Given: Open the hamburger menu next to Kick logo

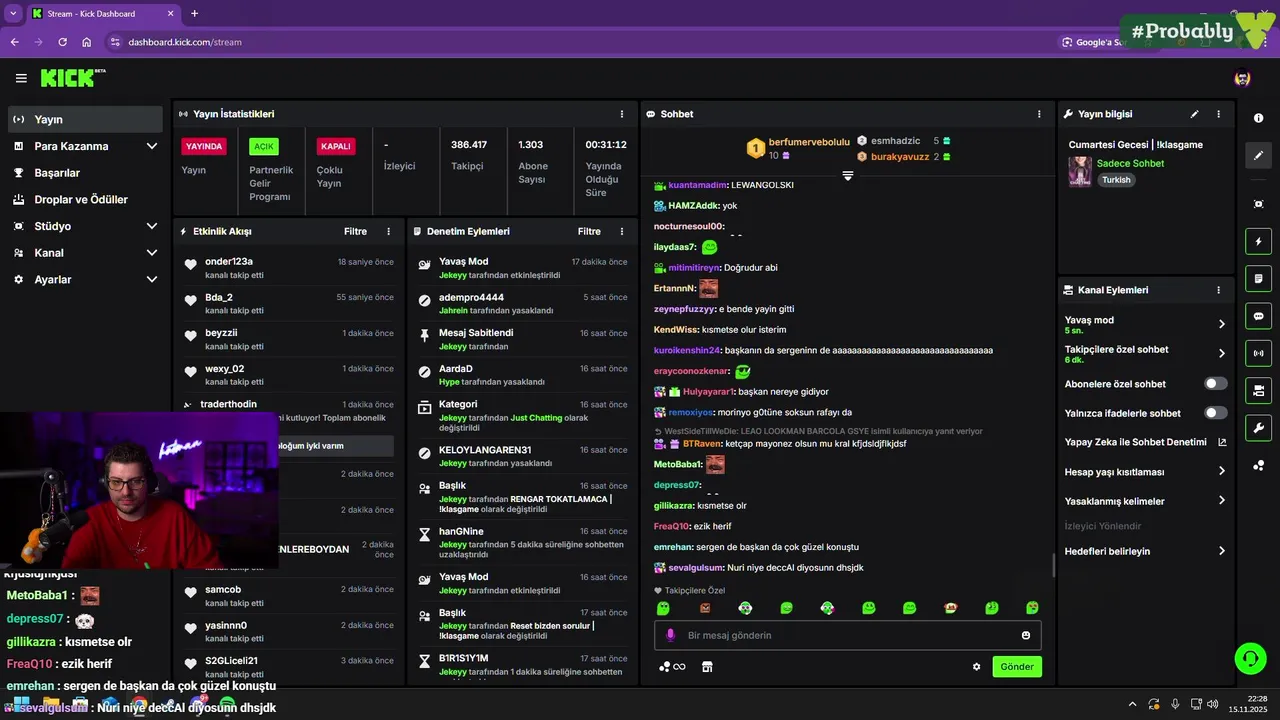Looking at the screenshot, I should 21,78.
